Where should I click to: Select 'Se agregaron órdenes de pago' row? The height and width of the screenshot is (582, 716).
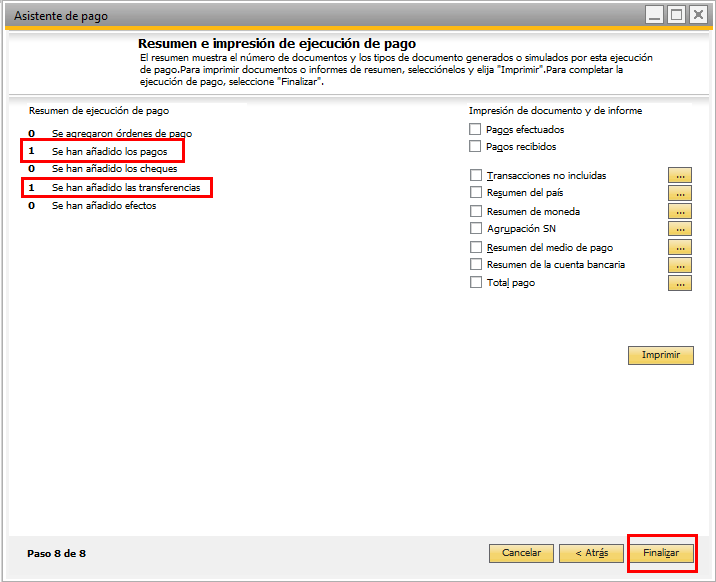(x=110, y=133)
